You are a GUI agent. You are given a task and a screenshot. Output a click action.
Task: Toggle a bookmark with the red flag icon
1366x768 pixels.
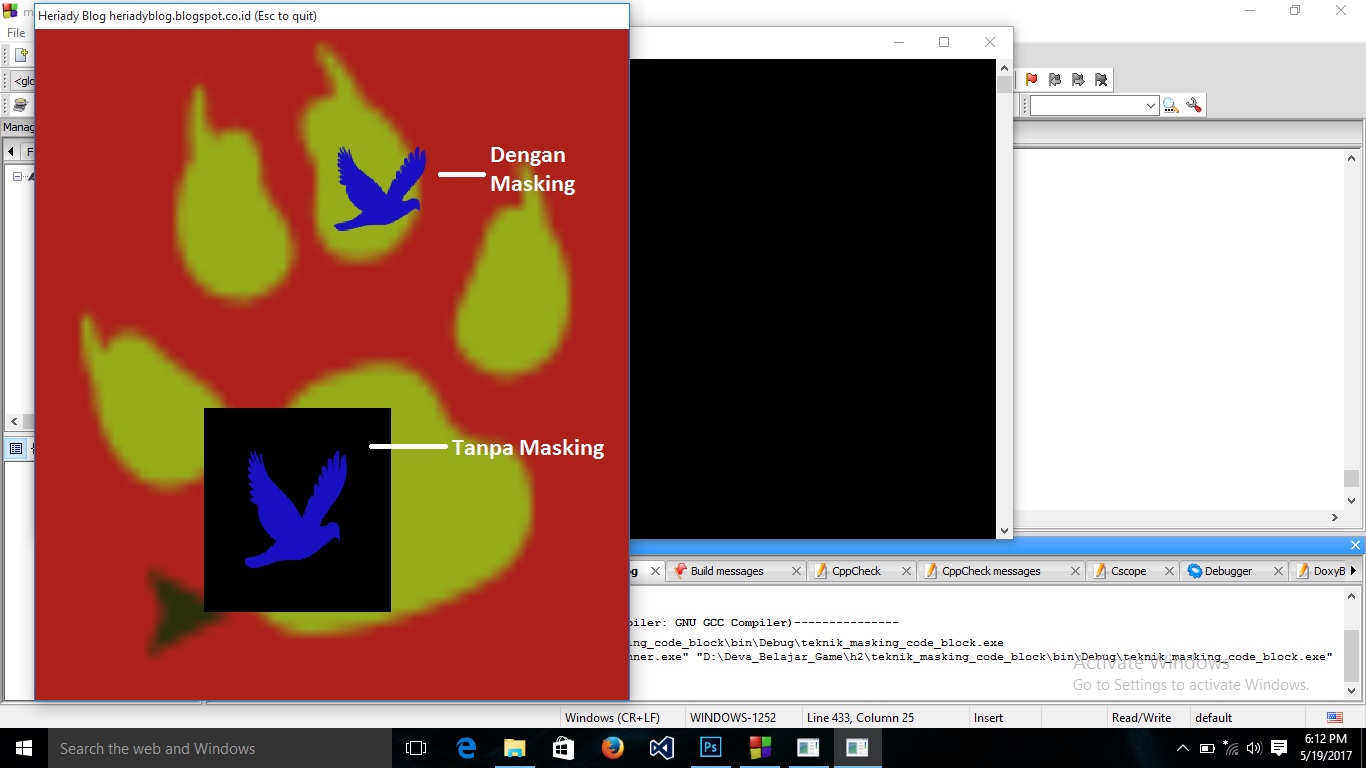(x=1032, y=80)
